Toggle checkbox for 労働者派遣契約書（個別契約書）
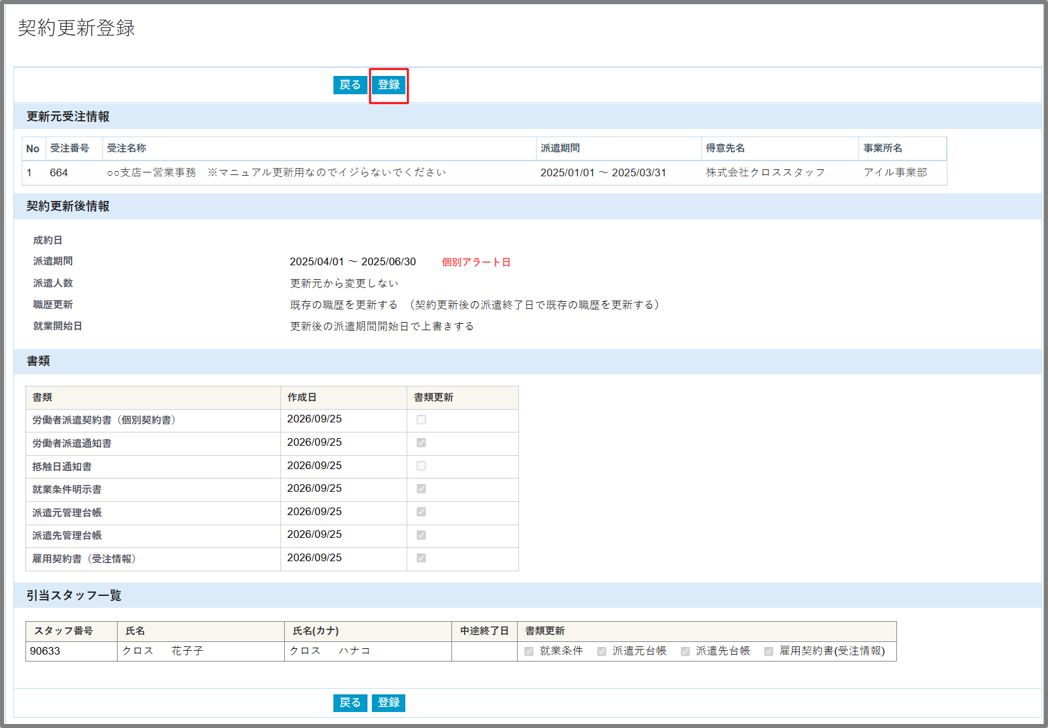 click(421, 420)
